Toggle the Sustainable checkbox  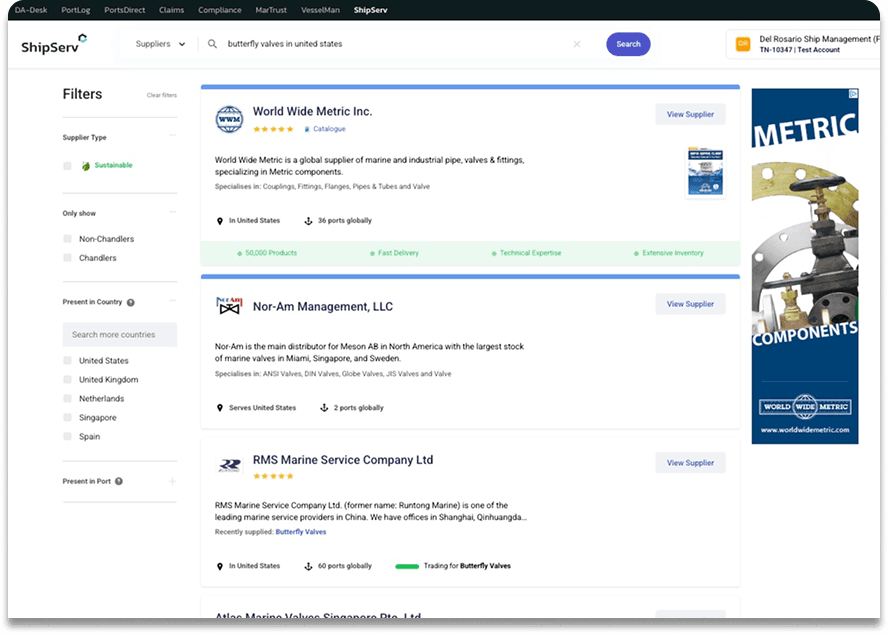(67, 165)
